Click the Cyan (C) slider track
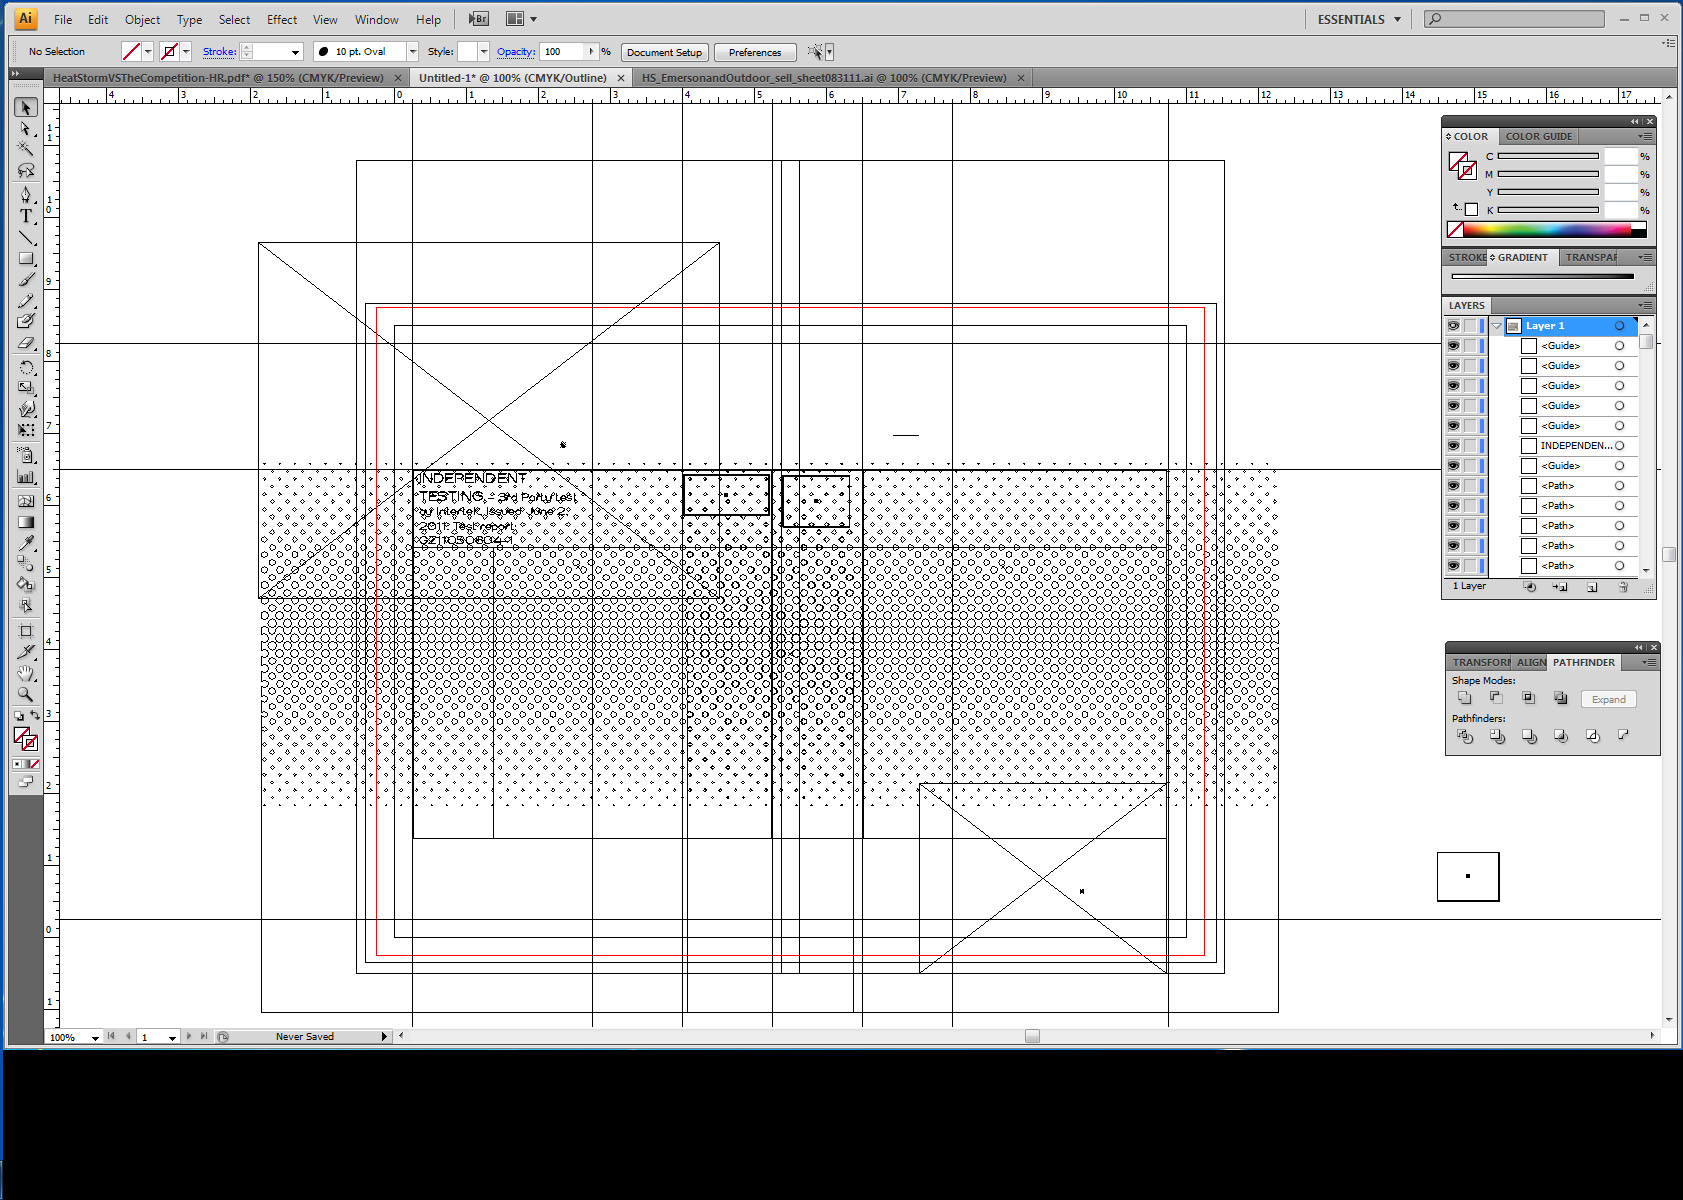 (1548, 157)
